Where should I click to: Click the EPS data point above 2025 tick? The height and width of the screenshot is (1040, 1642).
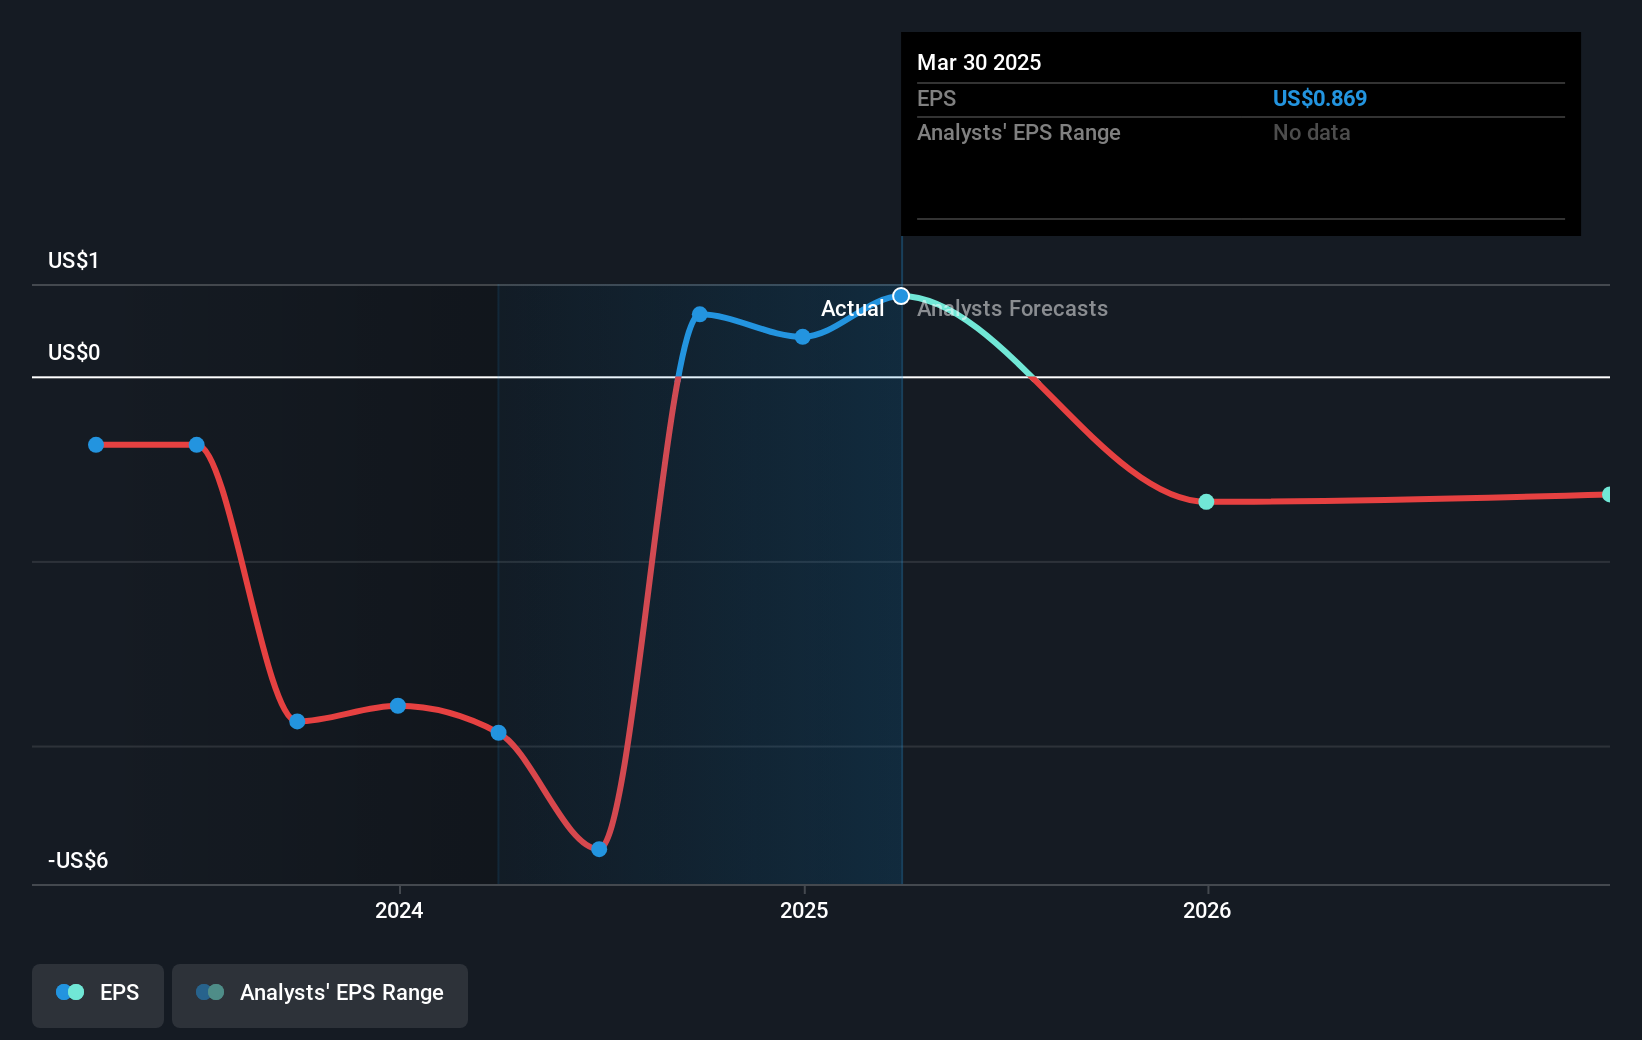pyautogui.click(x=803, y=337)
